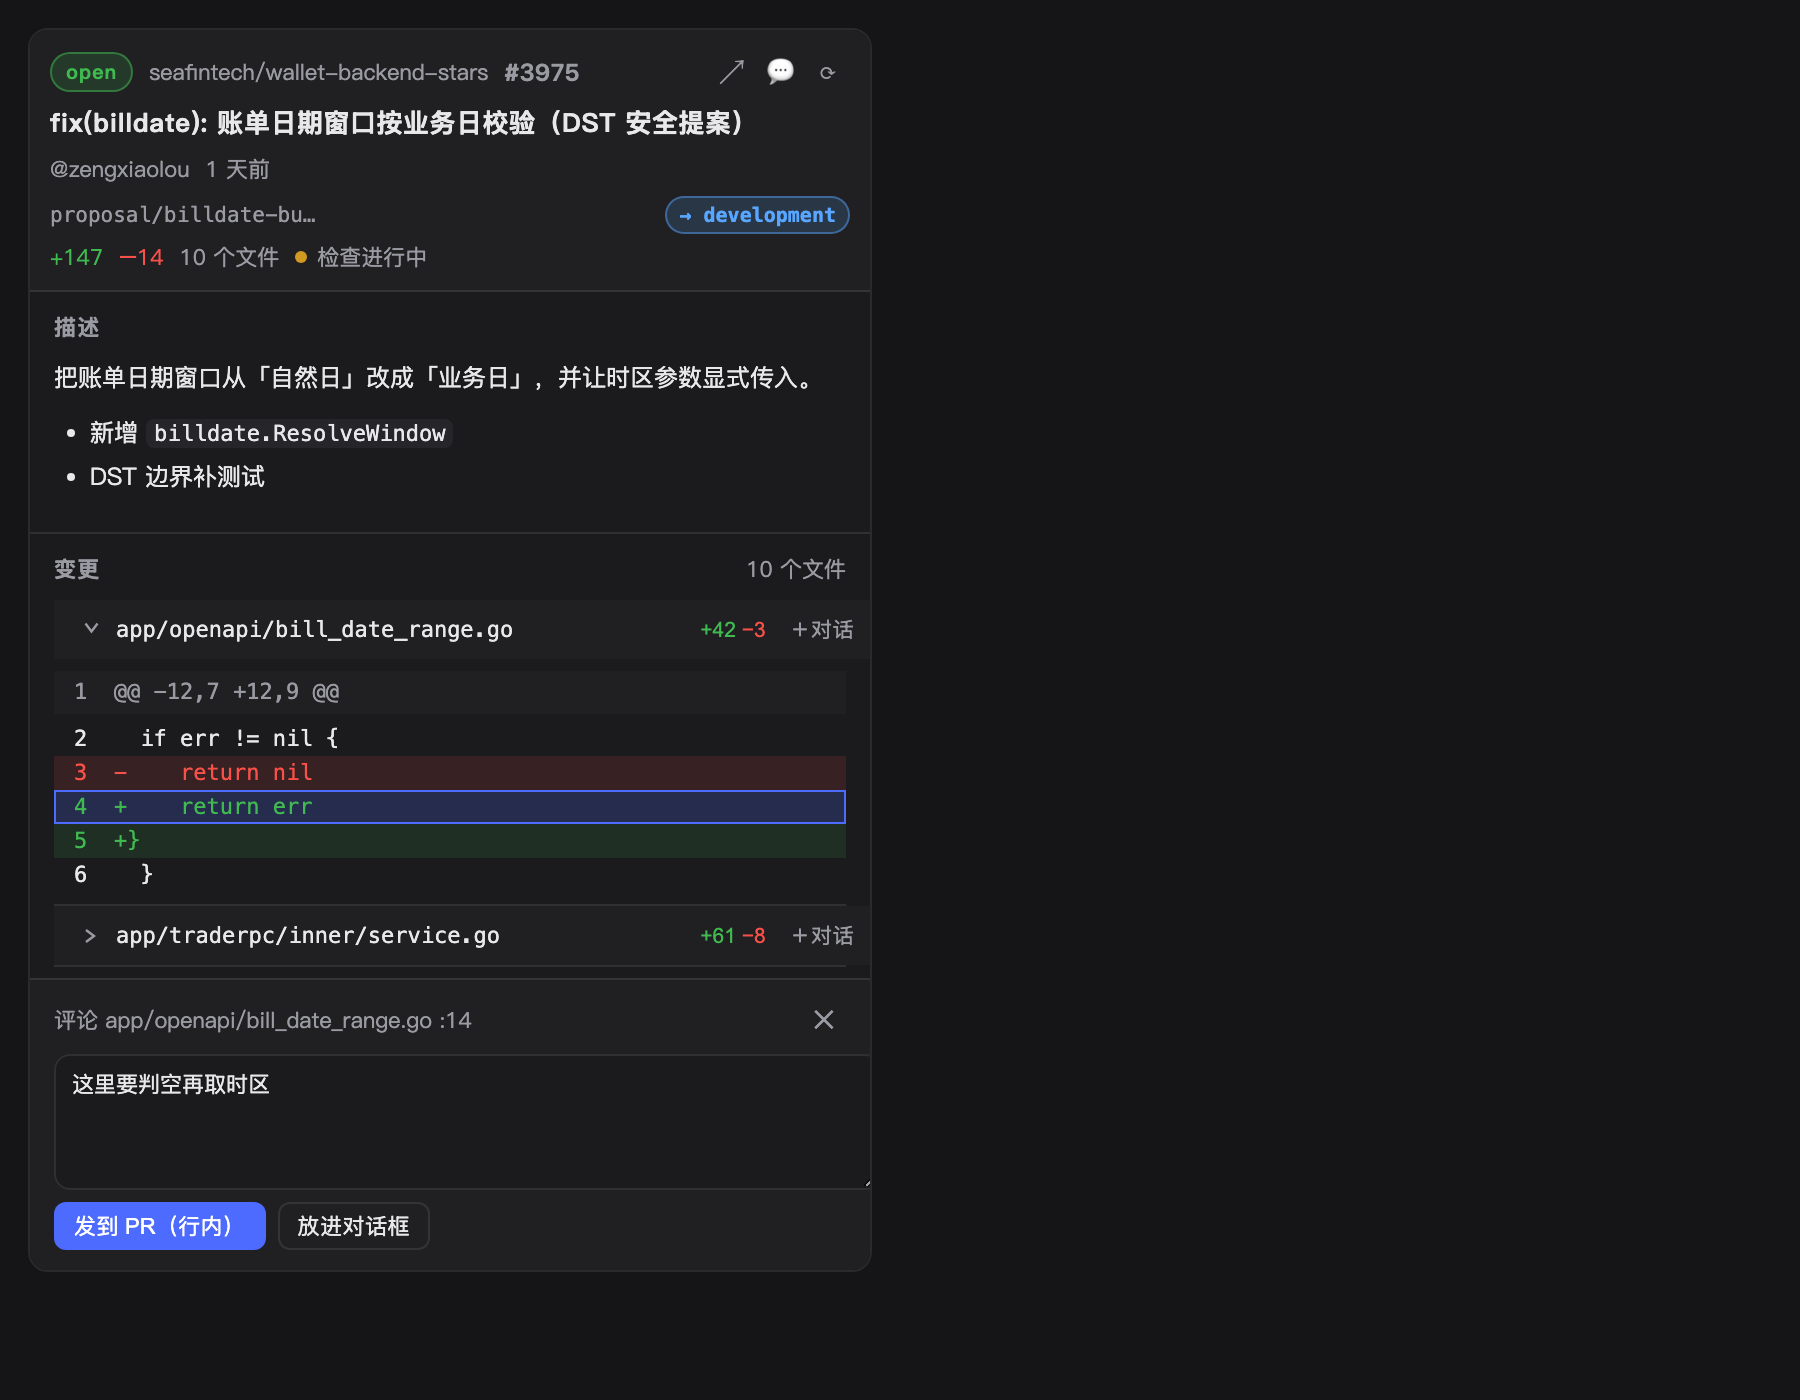This screenshot has width=1800, height=1400.
Task: Collapse the bill_date_range.go file diff
Action: (91, 629)
